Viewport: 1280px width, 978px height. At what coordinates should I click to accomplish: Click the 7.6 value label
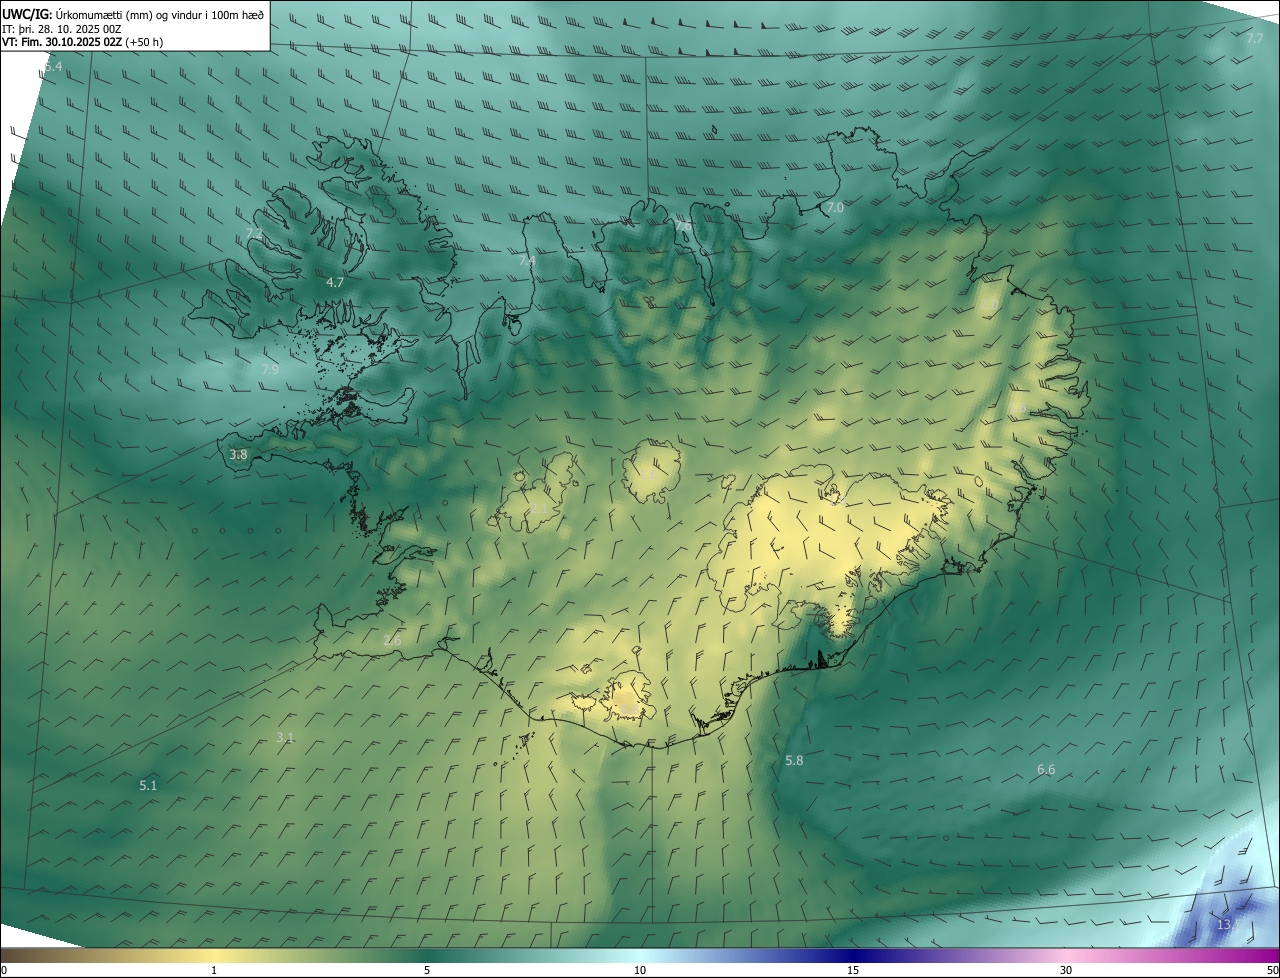click(x=683, y=226)
